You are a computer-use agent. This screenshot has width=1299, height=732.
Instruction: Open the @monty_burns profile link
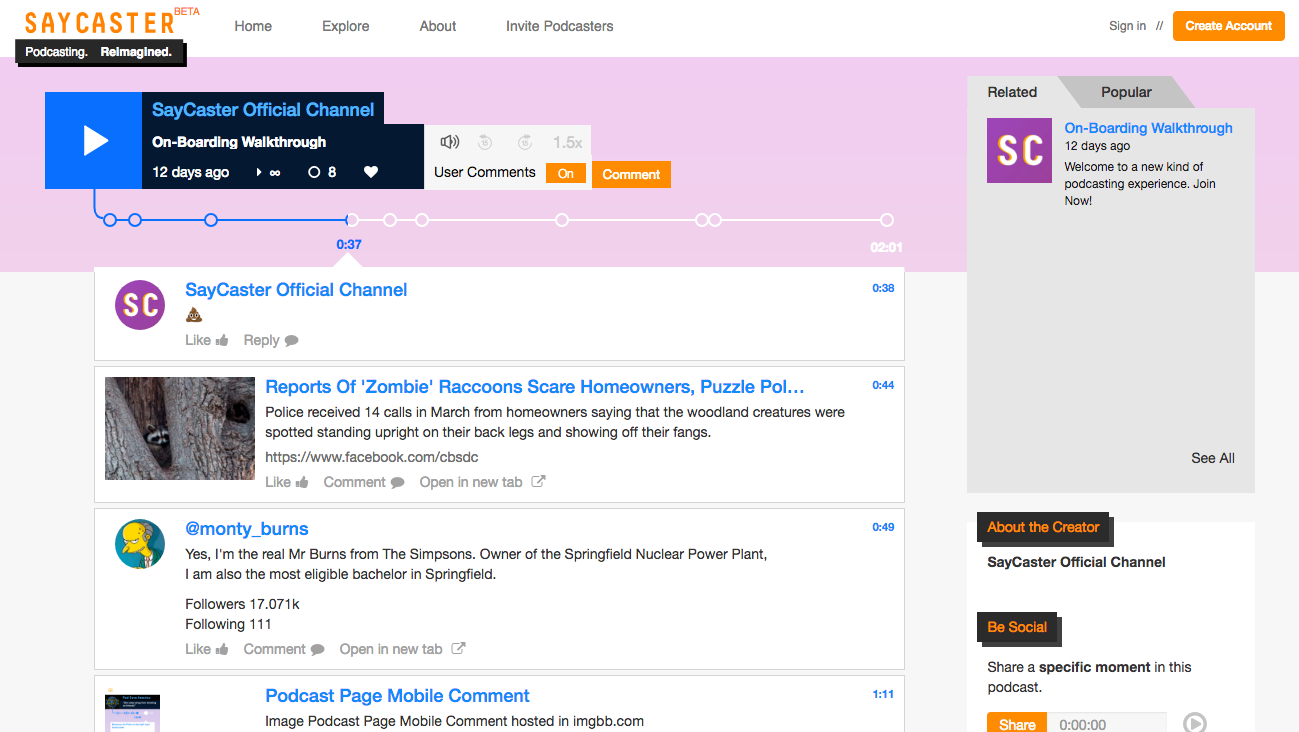tap(247, 529)
